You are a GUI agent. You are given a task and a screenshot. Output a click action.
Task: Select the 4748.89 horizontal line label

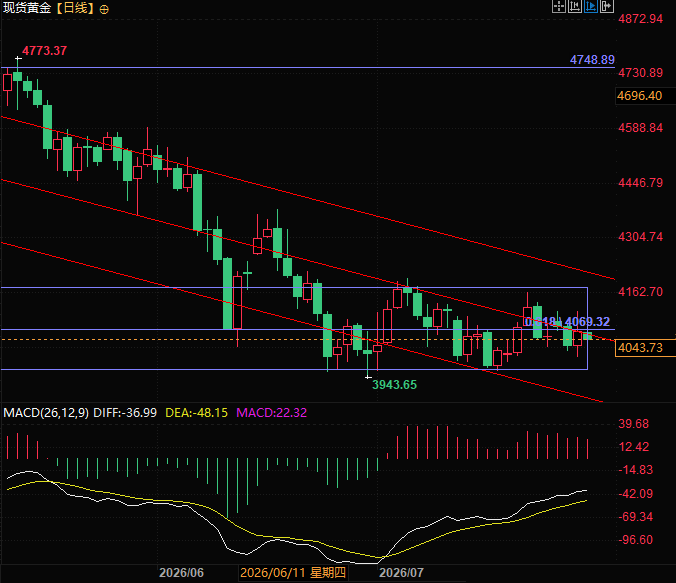tap(592, 60)
